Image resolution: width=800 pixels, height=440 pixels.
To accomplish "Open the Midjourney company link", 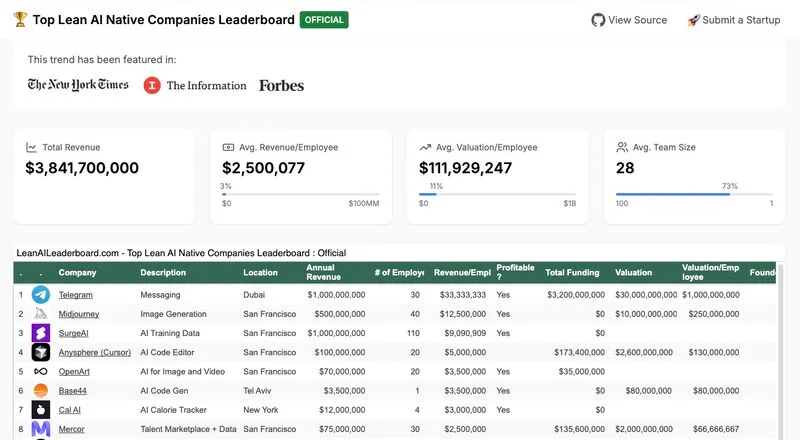I will click(79, 314).
